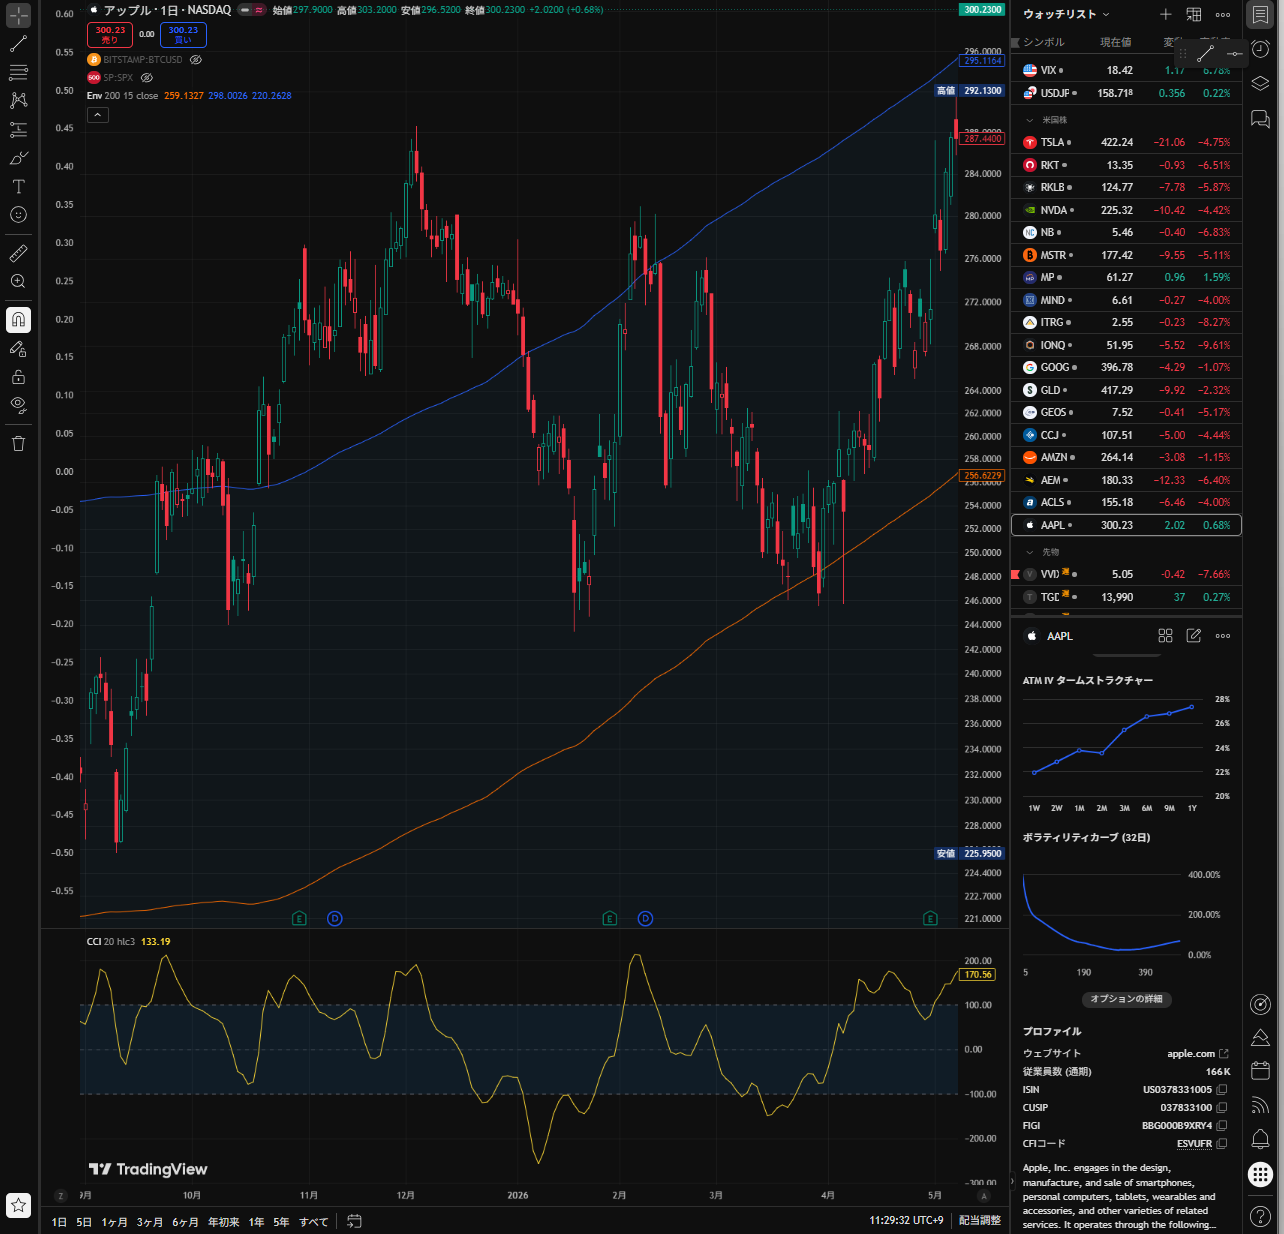Set chart range to 6ヶ月
Viewport: 1284px width, 1234px height.
[x=185, y=1222]
